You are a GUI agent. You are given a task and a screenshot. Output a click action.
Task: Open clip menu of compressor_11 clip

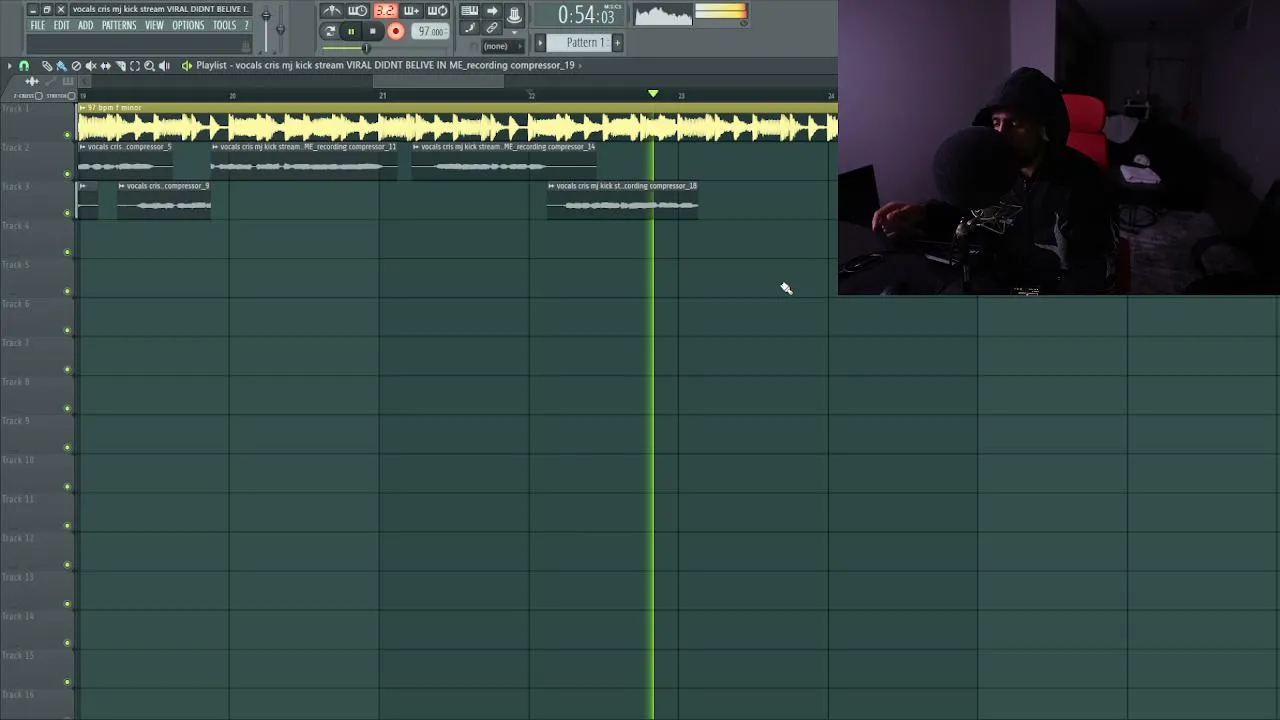pyautogui.click(x=215, y=147)
